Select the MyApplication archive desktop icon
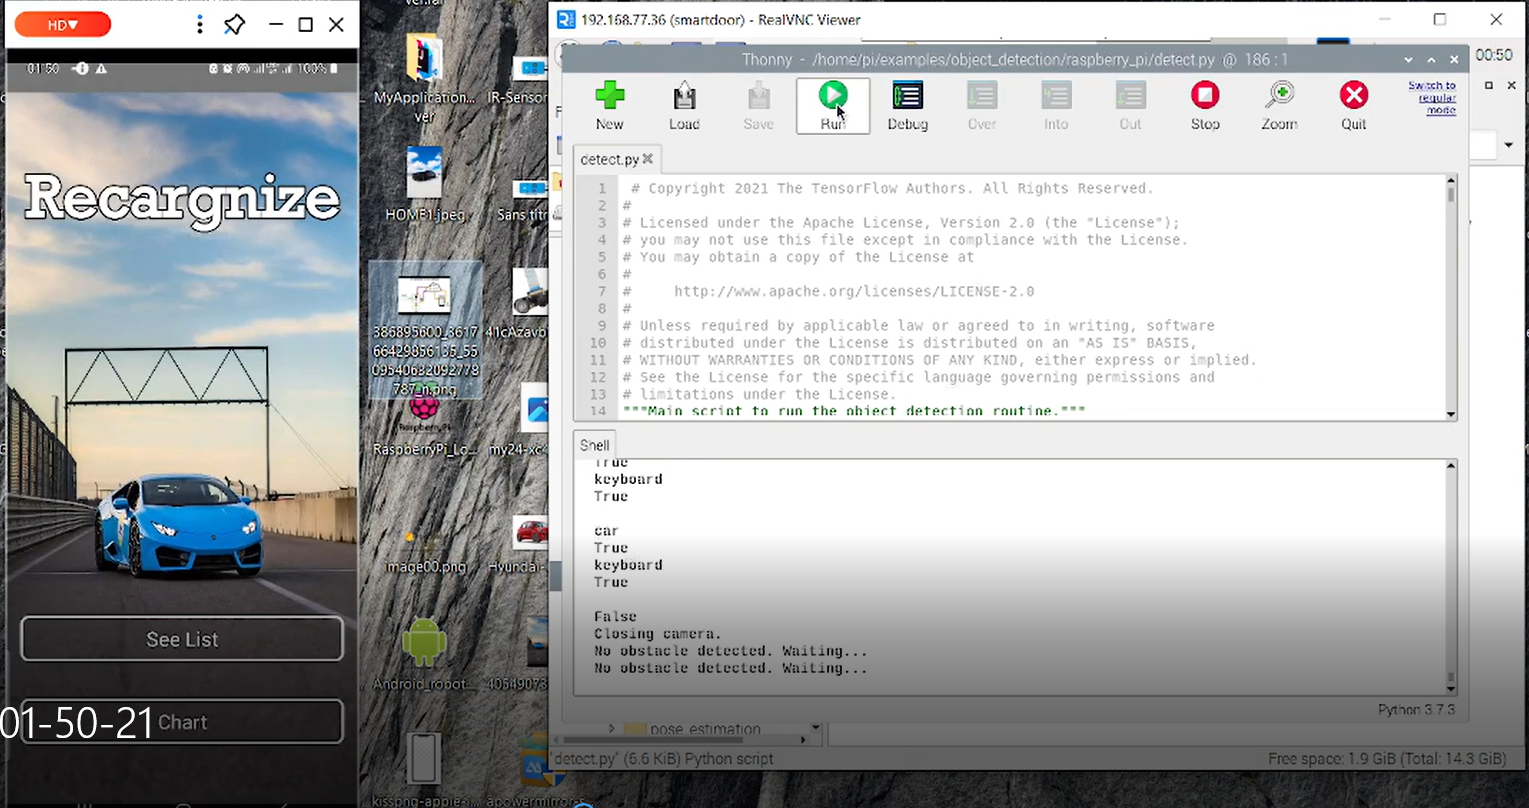This screenshot has height=808, width=1529. point(424,77)
